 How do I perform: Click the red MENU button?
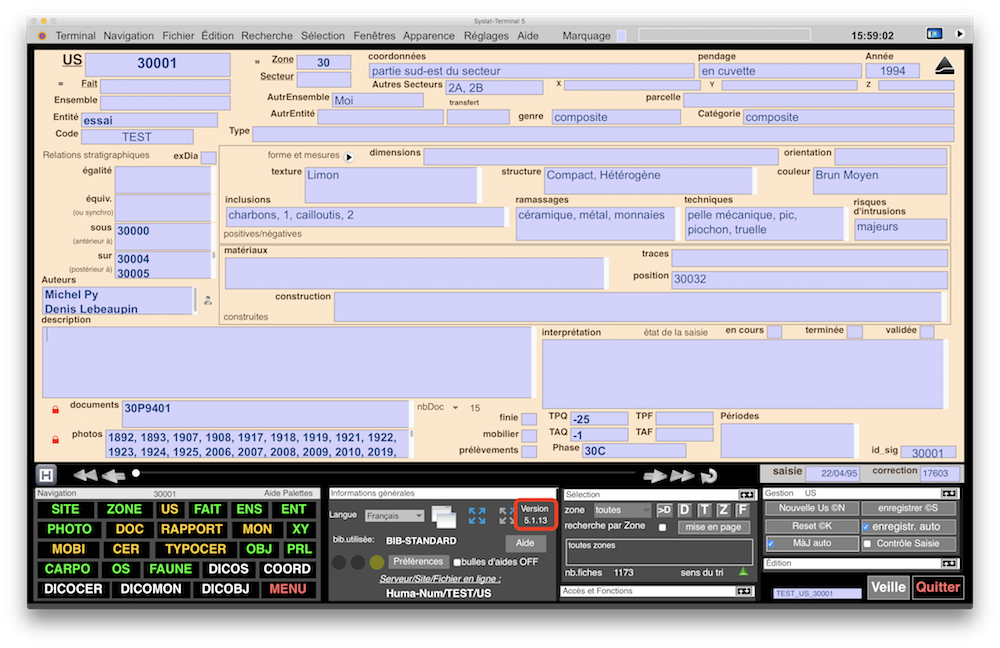point(288,589)
